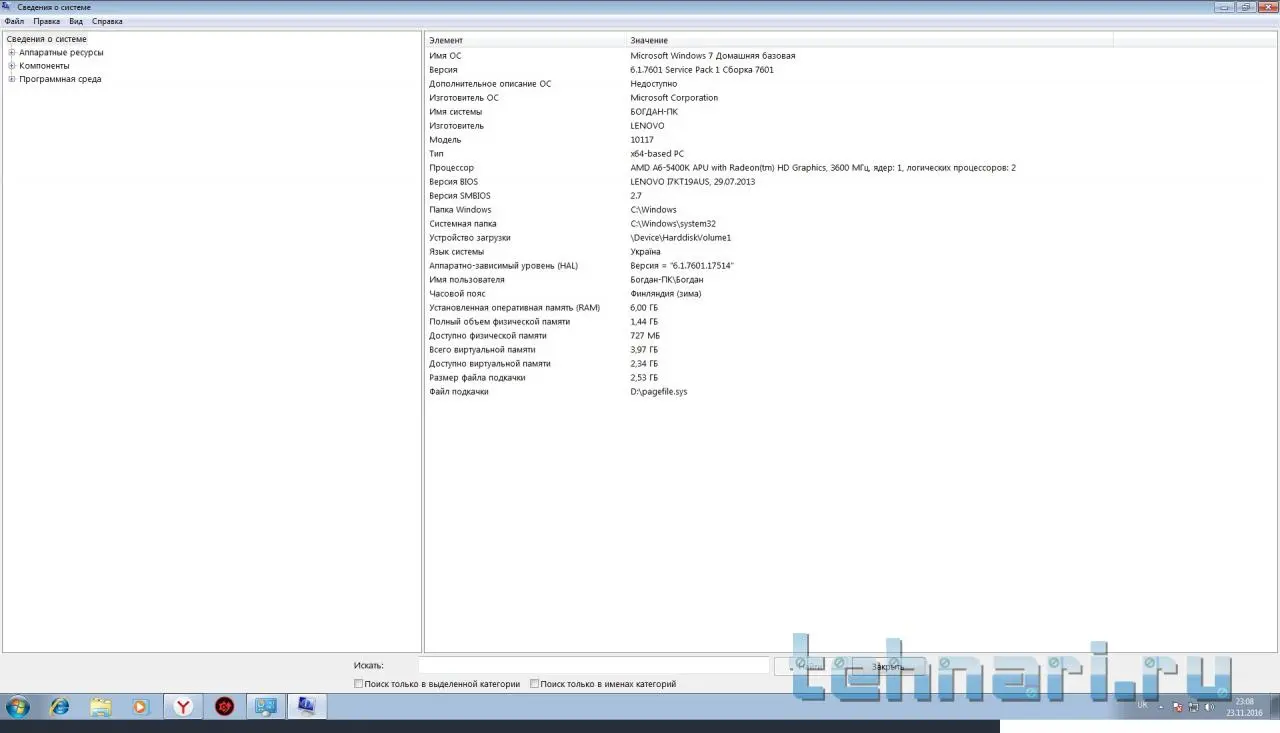Open Windows Media Player from the taskbar
The width and height of the screenshot is (1280, 733).
click(x=140, y=707)
